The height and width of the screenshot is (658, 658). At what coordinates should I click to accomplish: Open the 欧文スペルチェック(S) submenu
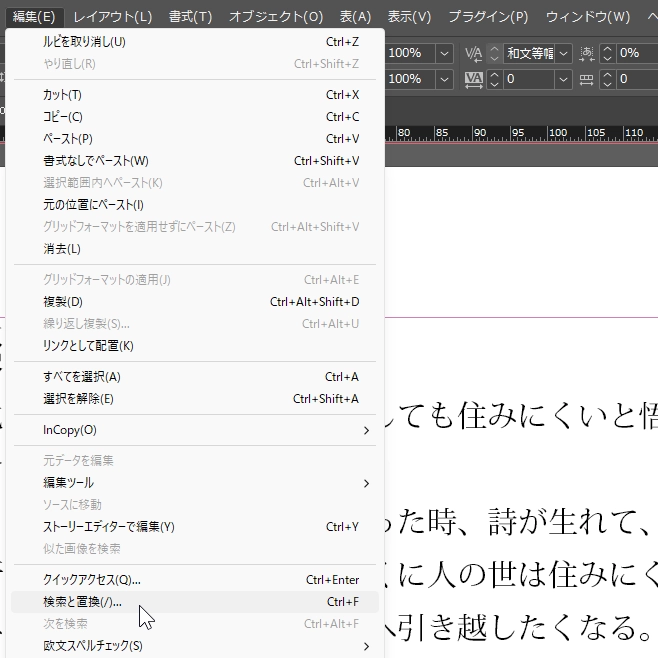click(x=366, y=646)
